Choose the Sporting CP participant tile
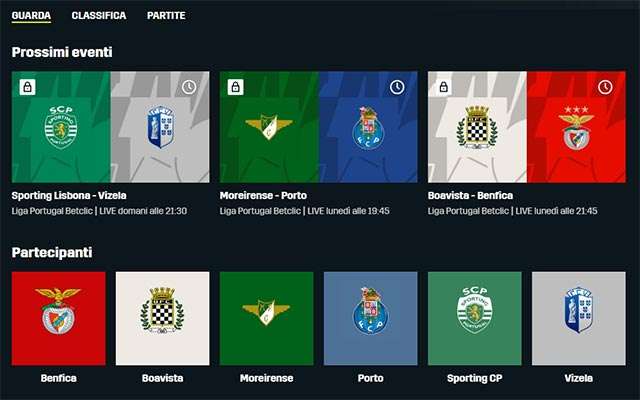The height and width of the screenshot is (400, 640). tap(475, 318)
